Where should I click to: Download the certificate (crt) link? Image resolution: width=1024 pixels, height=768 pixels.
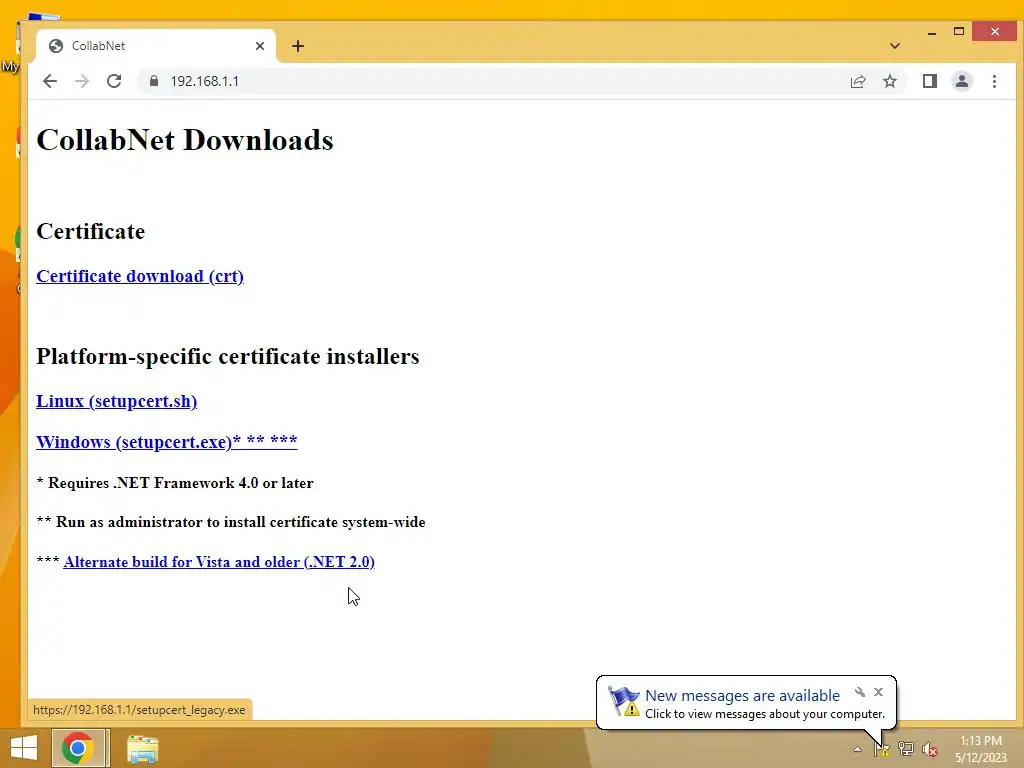coord(140,276)
